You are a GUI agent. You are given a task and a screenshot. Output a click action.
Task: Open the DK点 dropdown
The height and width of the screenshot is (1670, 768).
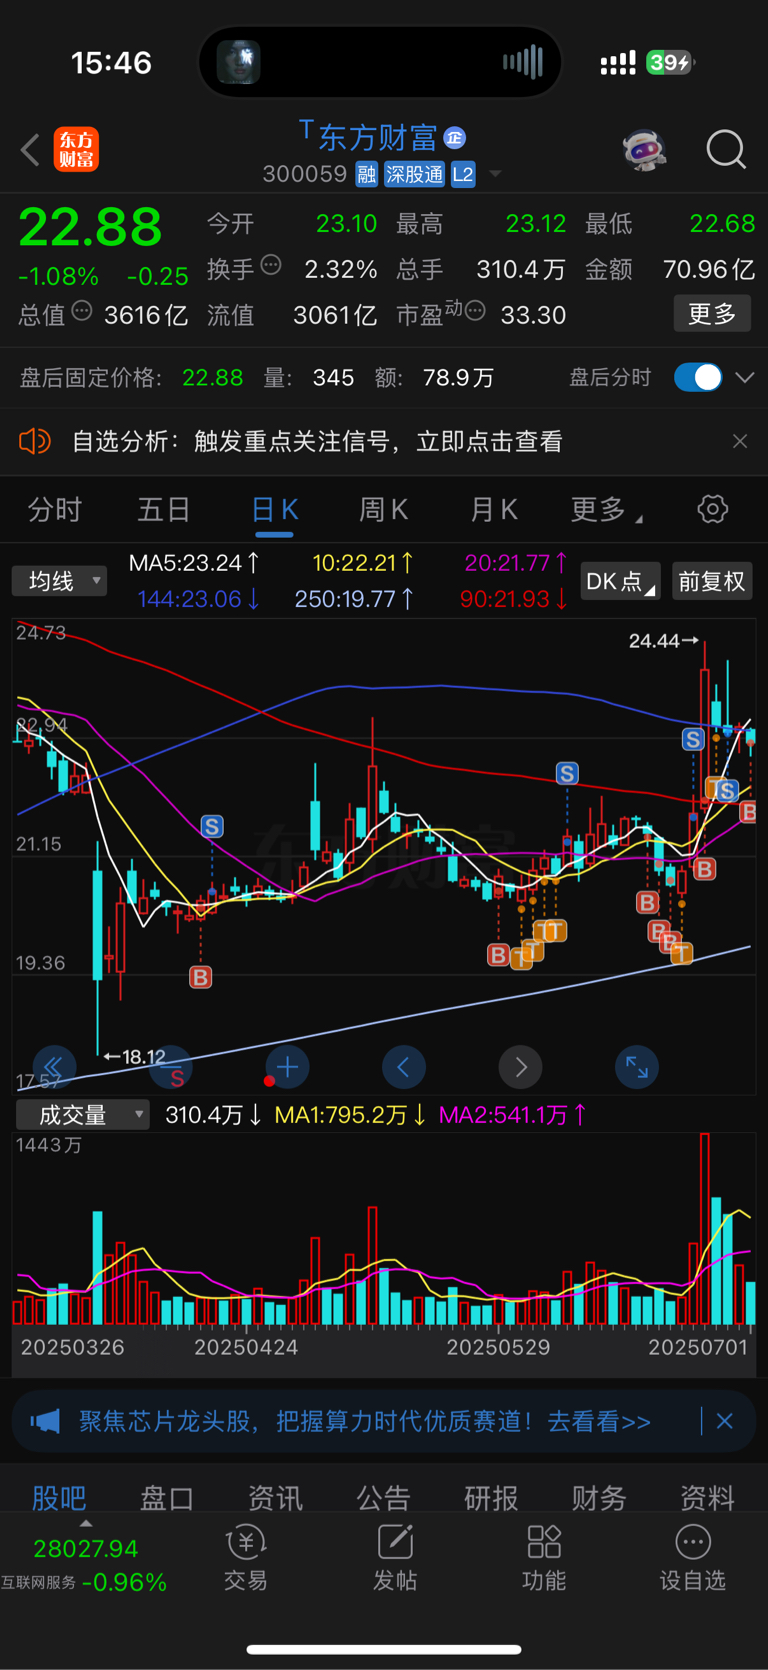coord(621,581)
